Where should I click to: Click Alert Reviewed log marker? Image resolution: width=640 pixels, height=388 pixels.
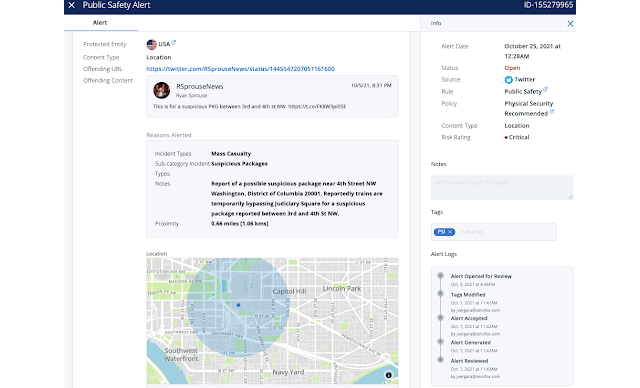point(440,360)
